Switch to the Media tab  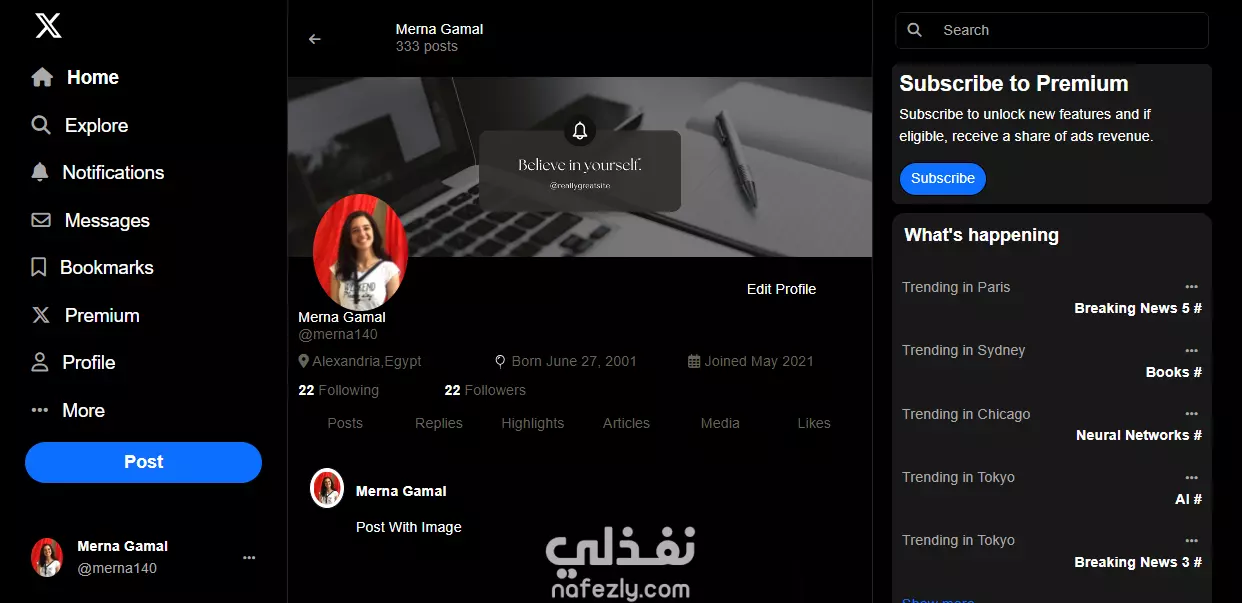tap(720, 423)
